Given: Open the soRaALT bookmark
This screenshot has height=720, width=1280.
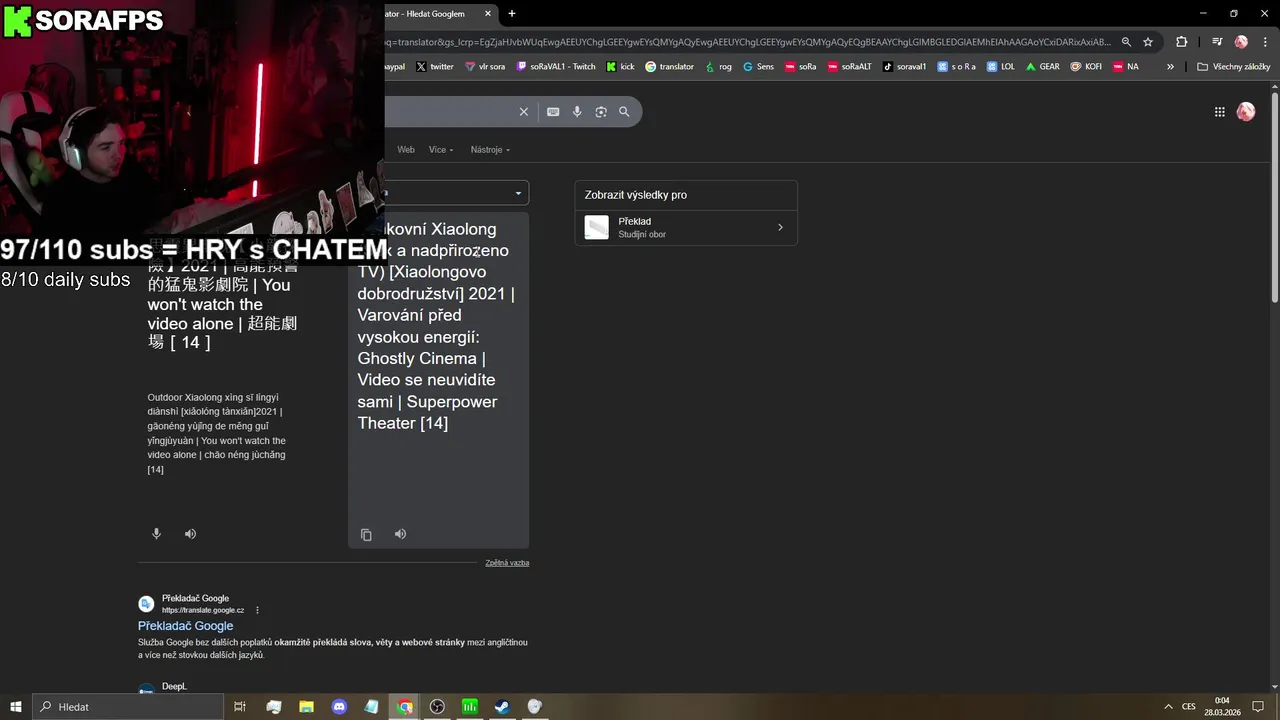Looking at the screenshot, I should click(x=849, y=67).
